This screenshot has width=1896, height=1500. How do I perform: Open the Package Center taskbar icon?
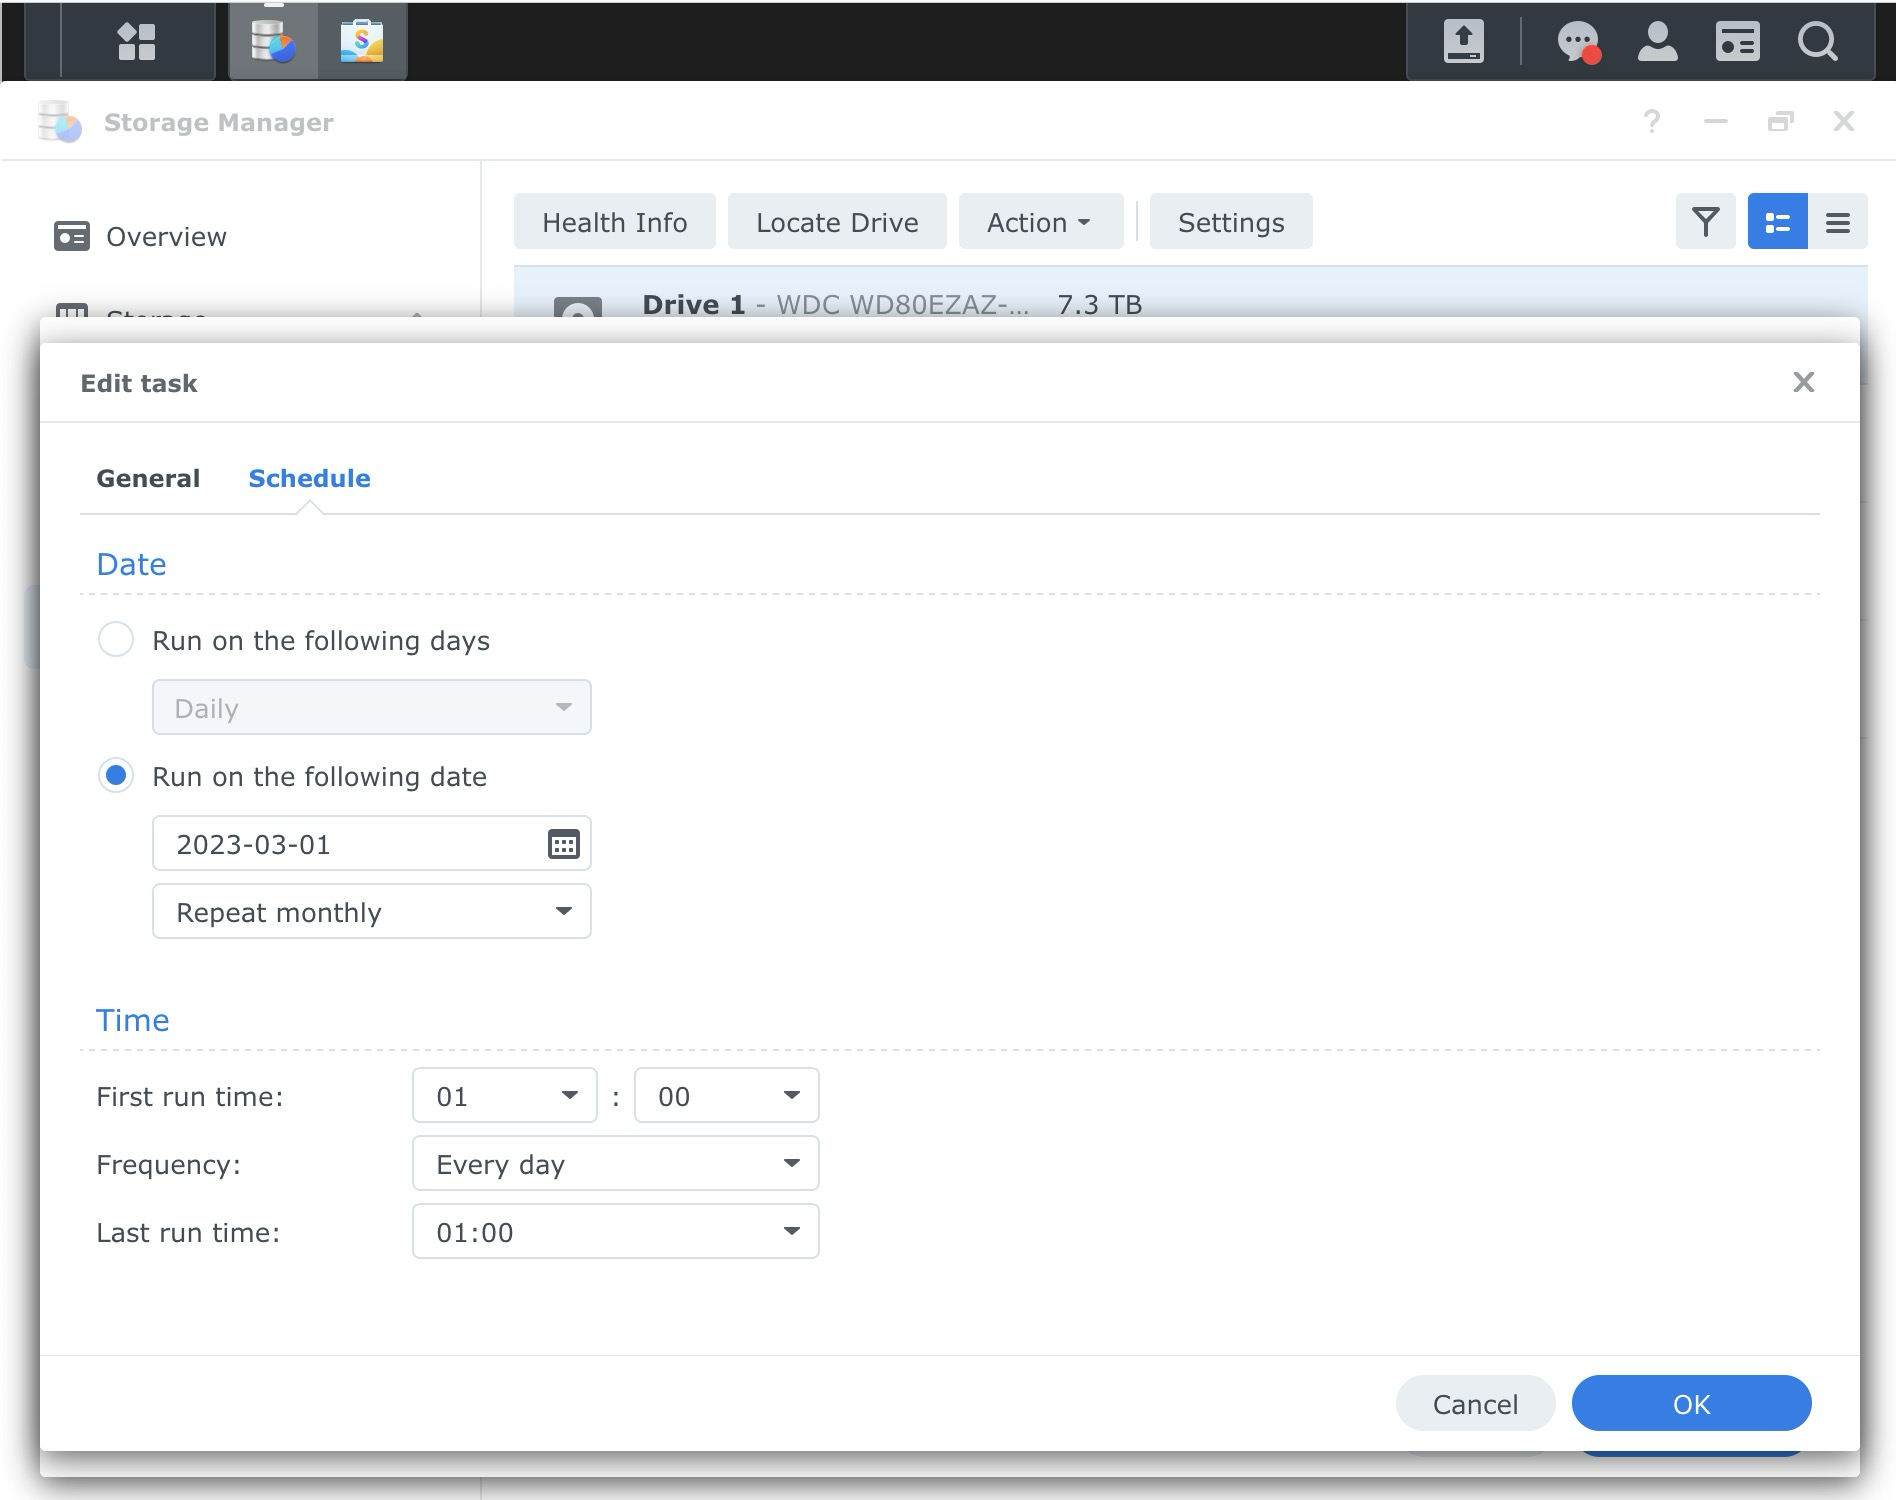click(362, 42)
